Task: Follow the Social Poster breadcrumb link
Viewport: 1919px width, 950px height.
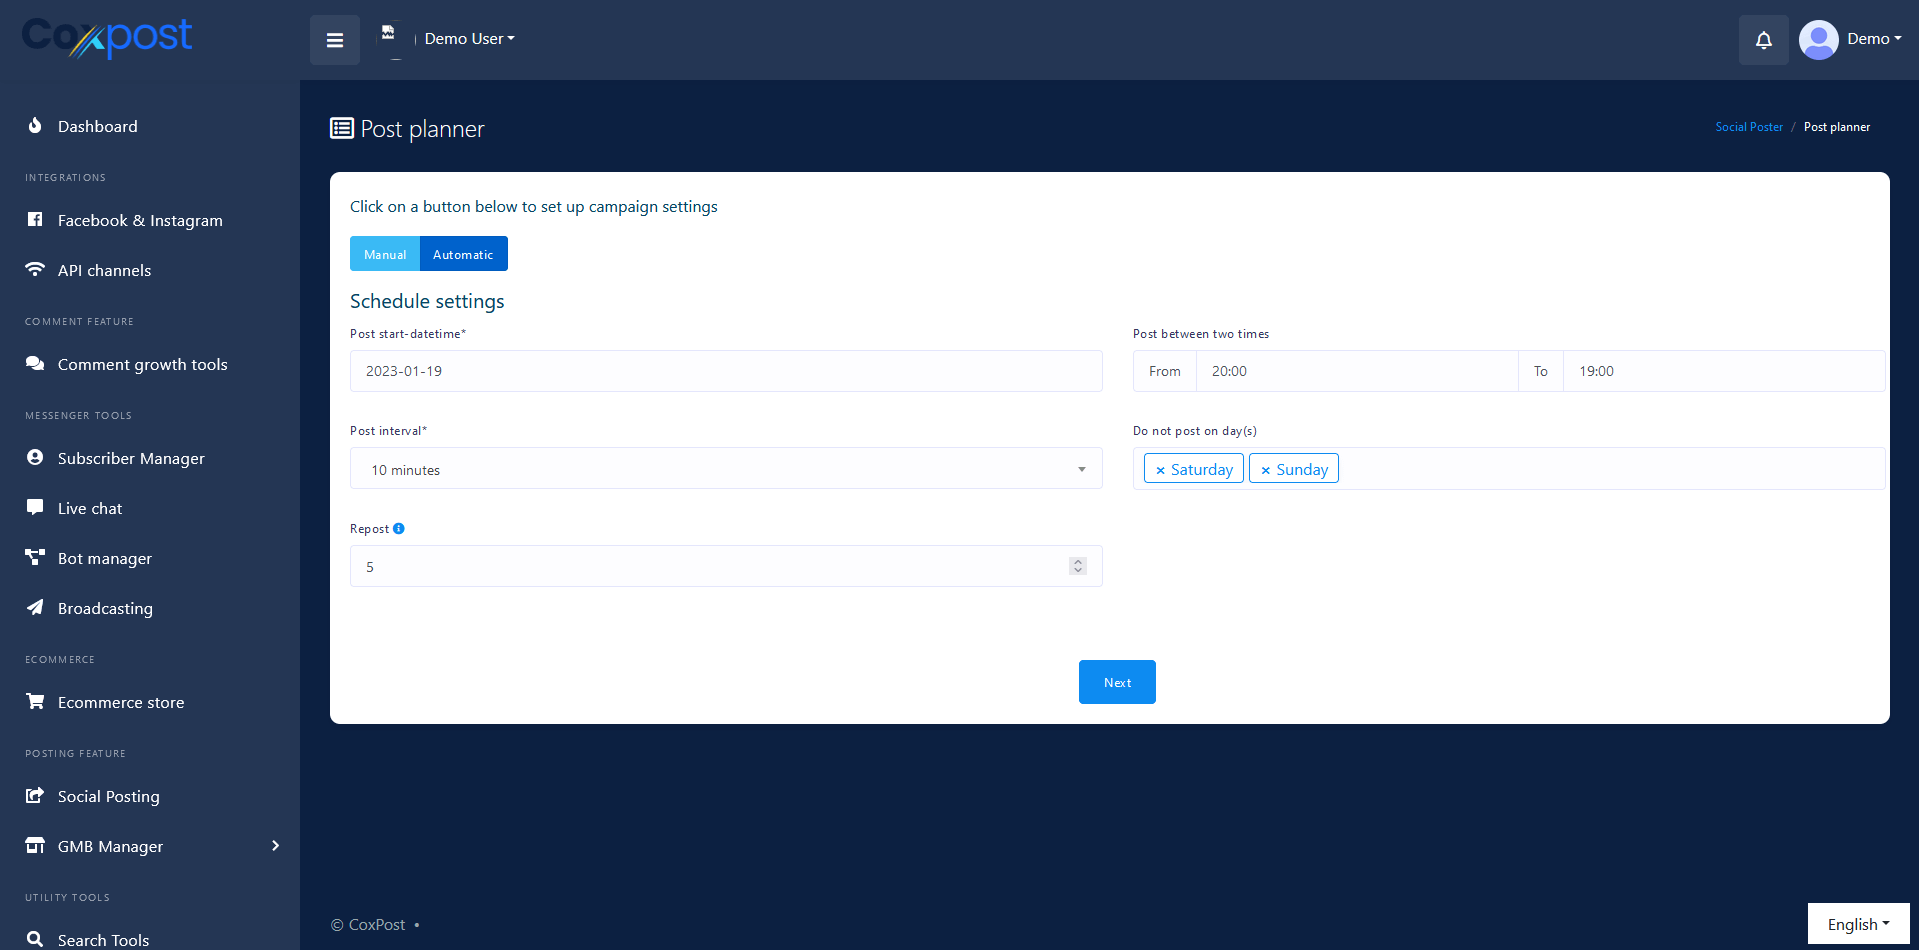Action: (x=1748, y=127)
